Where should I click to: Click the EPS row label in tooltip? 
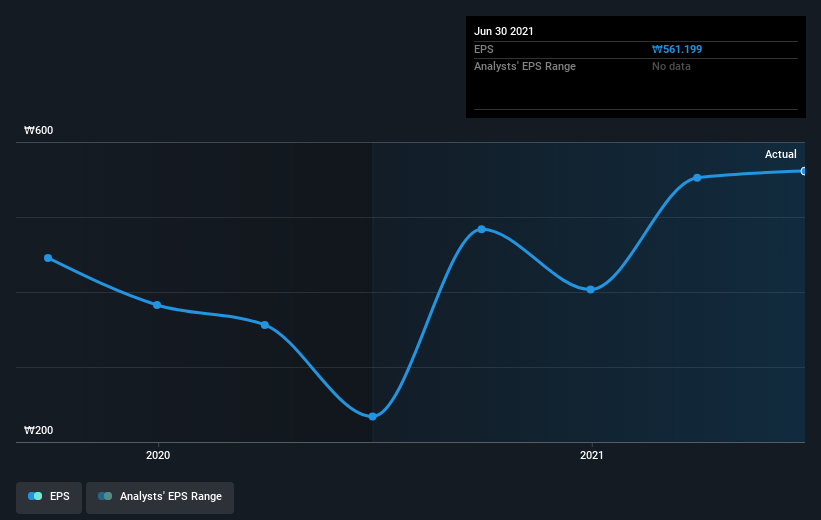pyautogui.click(x=484, y=49)
